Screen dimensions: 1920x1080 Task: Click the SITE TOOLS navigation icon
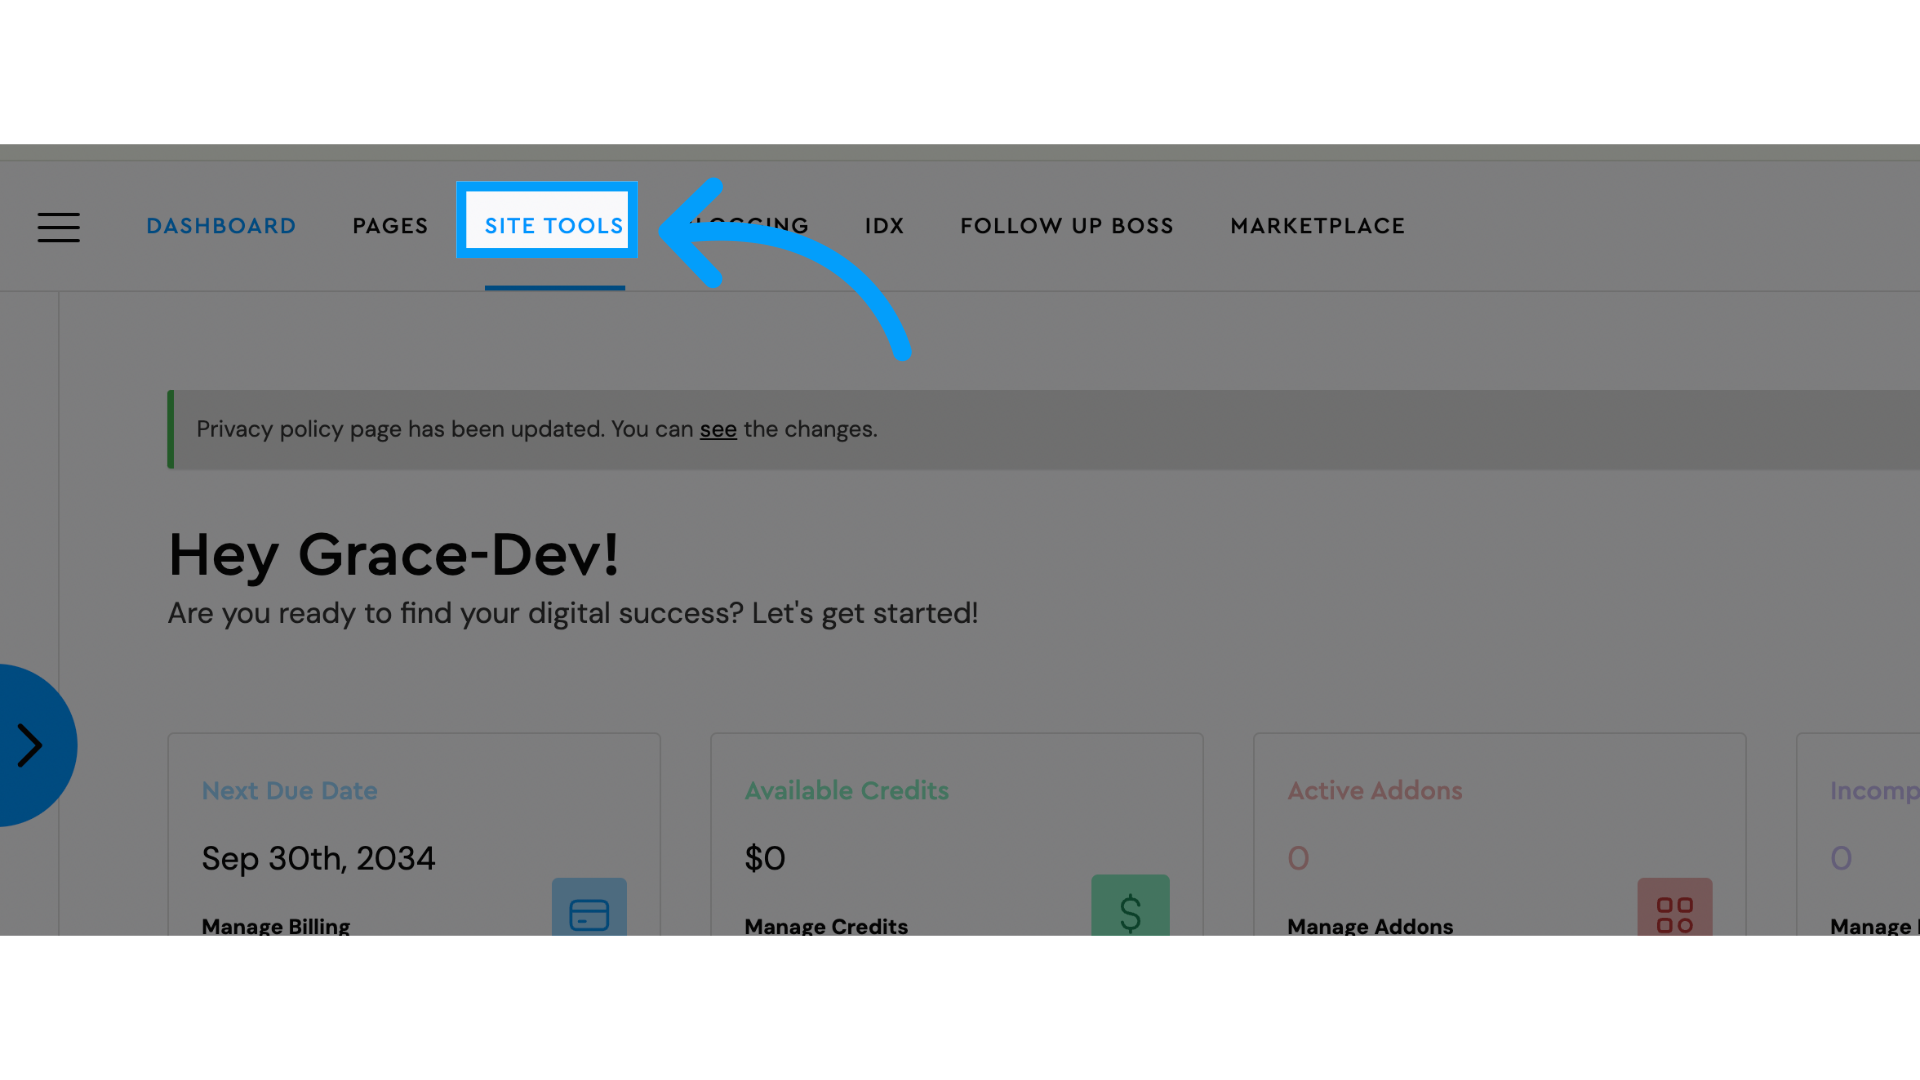(x=554, y=225)
